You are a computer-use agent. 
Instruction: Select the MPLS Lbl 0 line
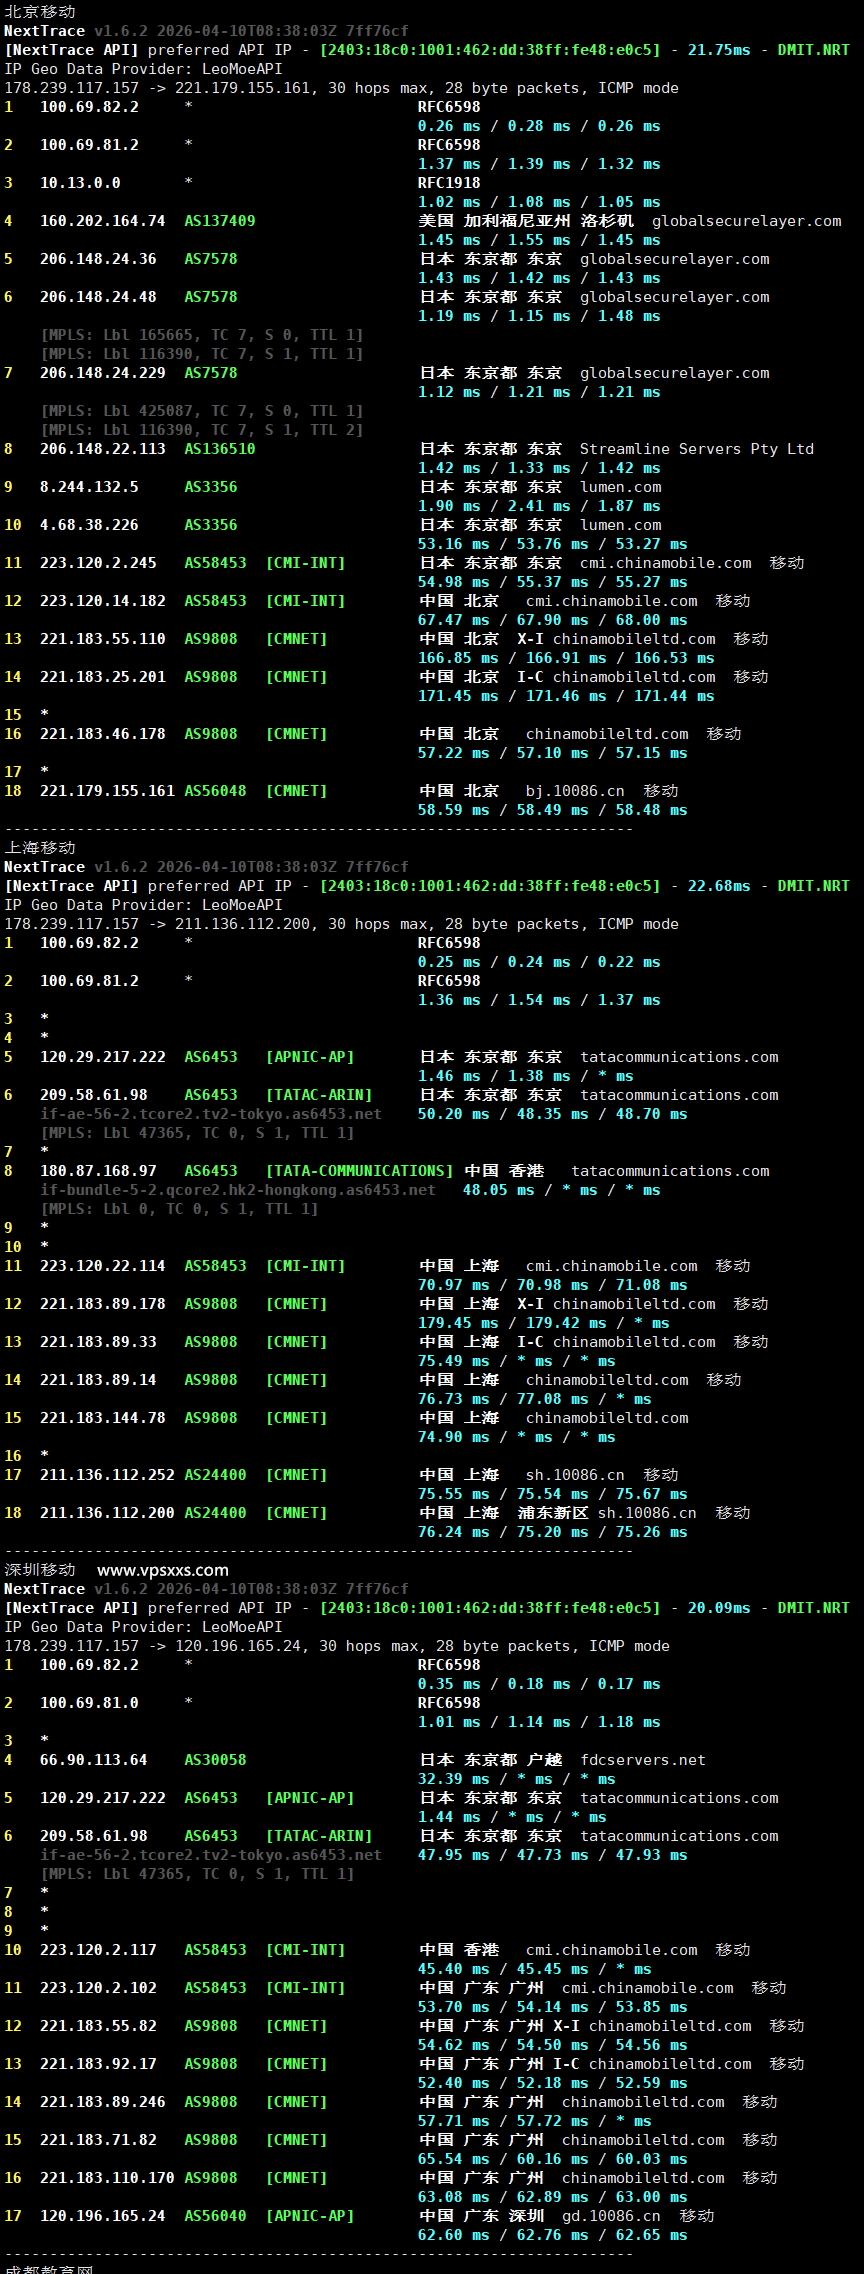click(179, 1209)
